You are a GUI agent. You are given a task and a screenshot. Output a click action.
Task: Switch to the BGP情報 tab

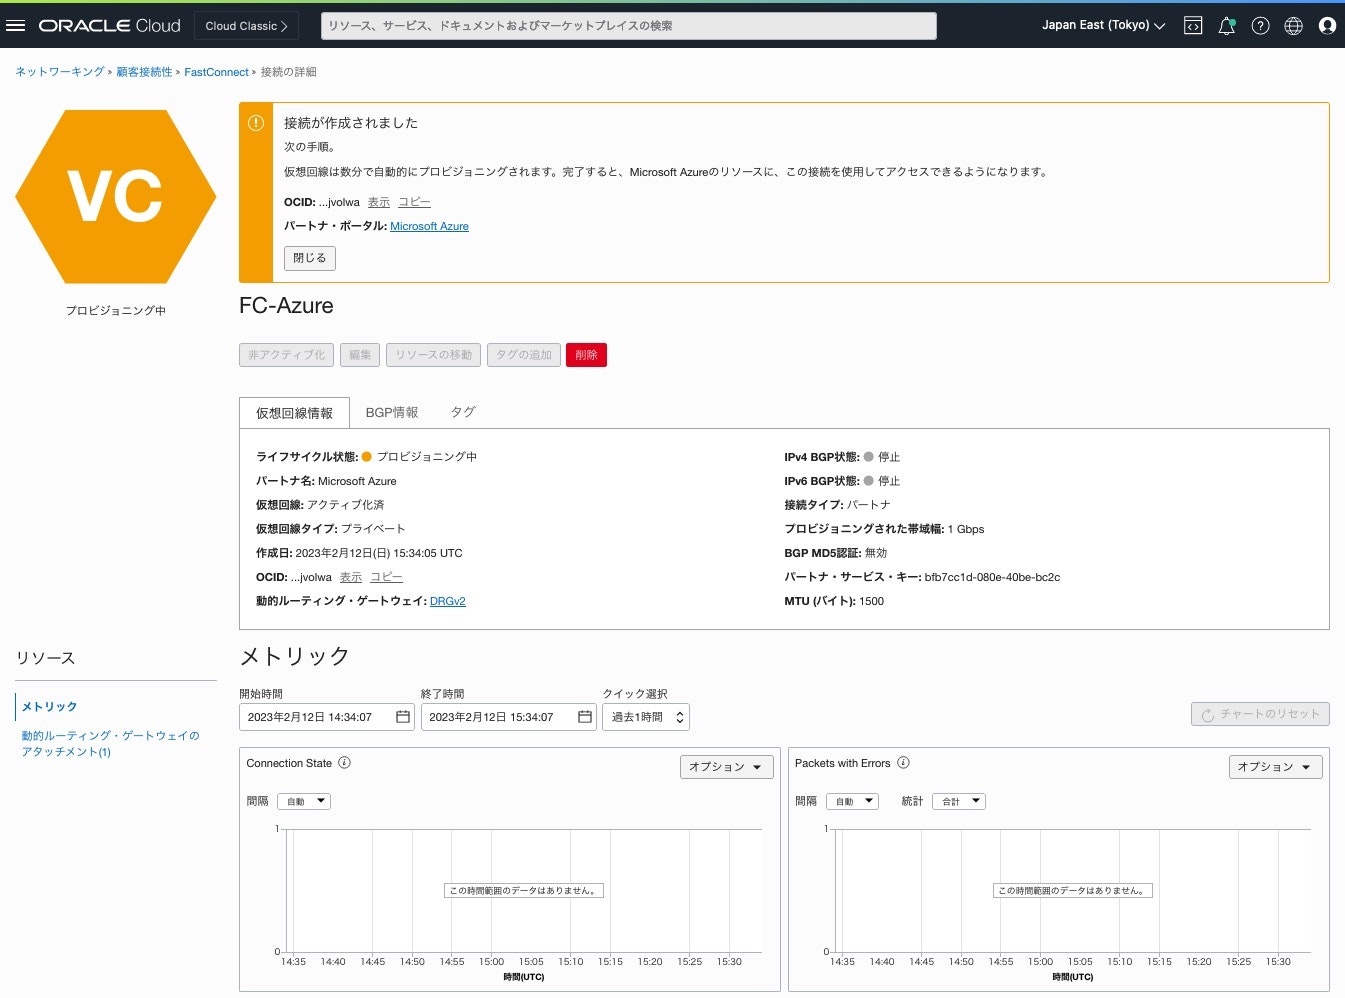pos(392,412)
